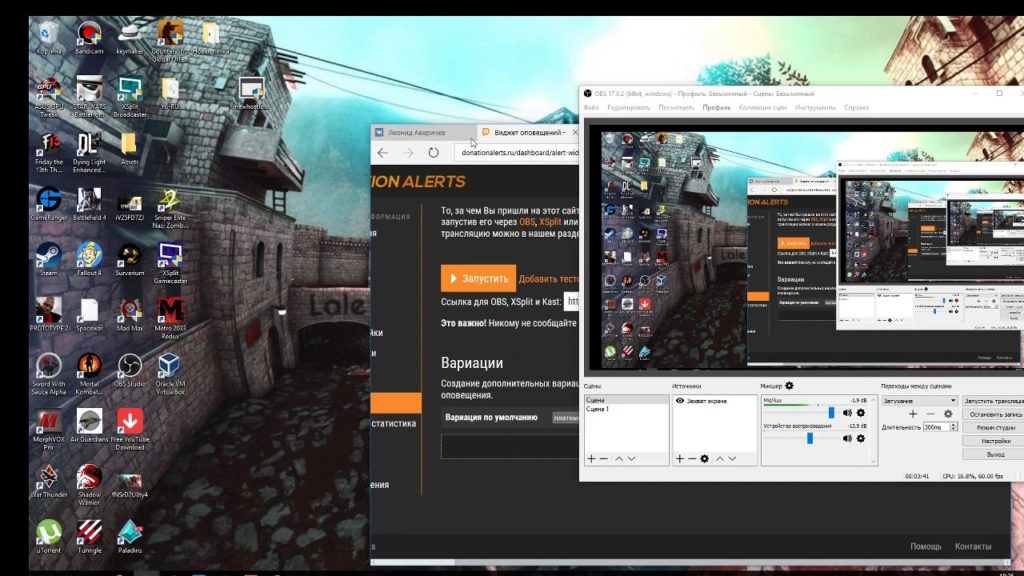Click the browser horizontal scrollbar
This screenshot has width=1024, height=576.
(413, 562)
